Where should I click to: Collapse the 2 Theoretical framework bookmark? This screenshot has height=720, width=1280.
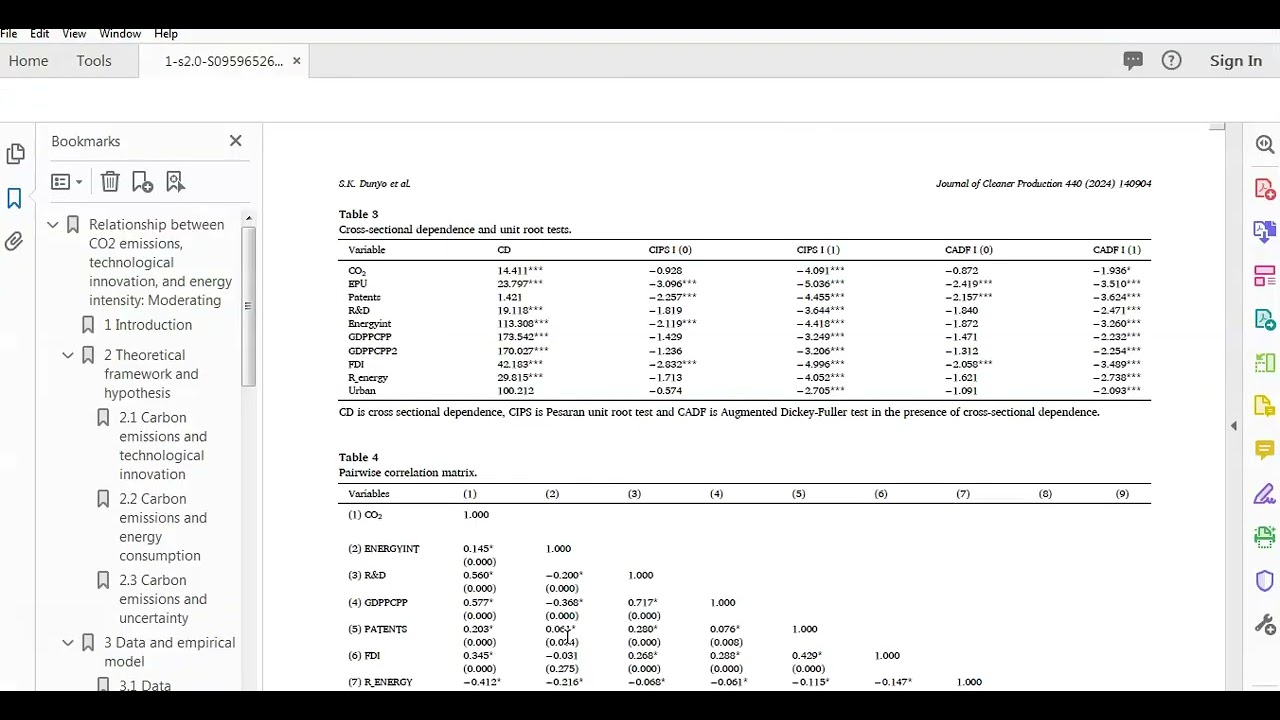tap(68, 355)
